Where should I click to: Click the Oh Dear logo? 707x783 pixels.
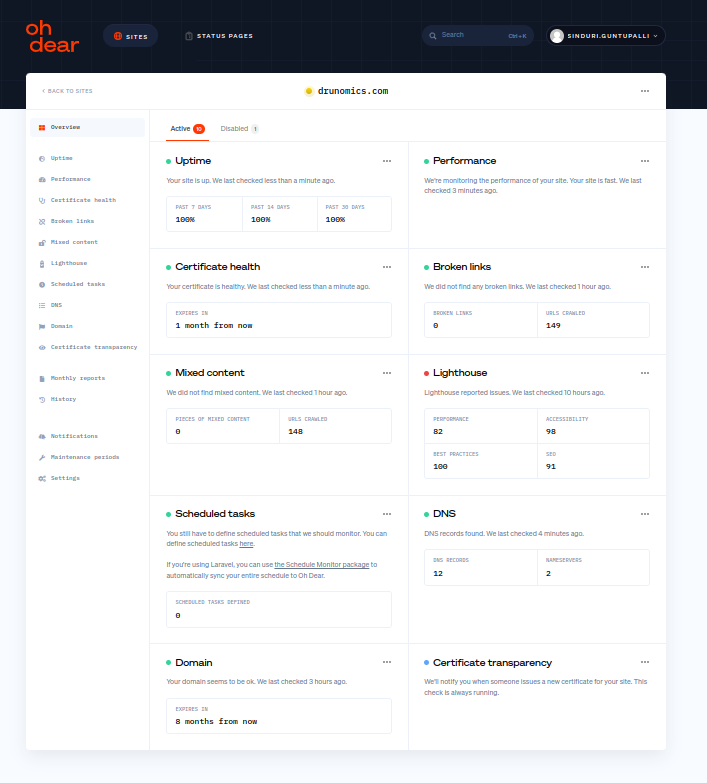52,36
